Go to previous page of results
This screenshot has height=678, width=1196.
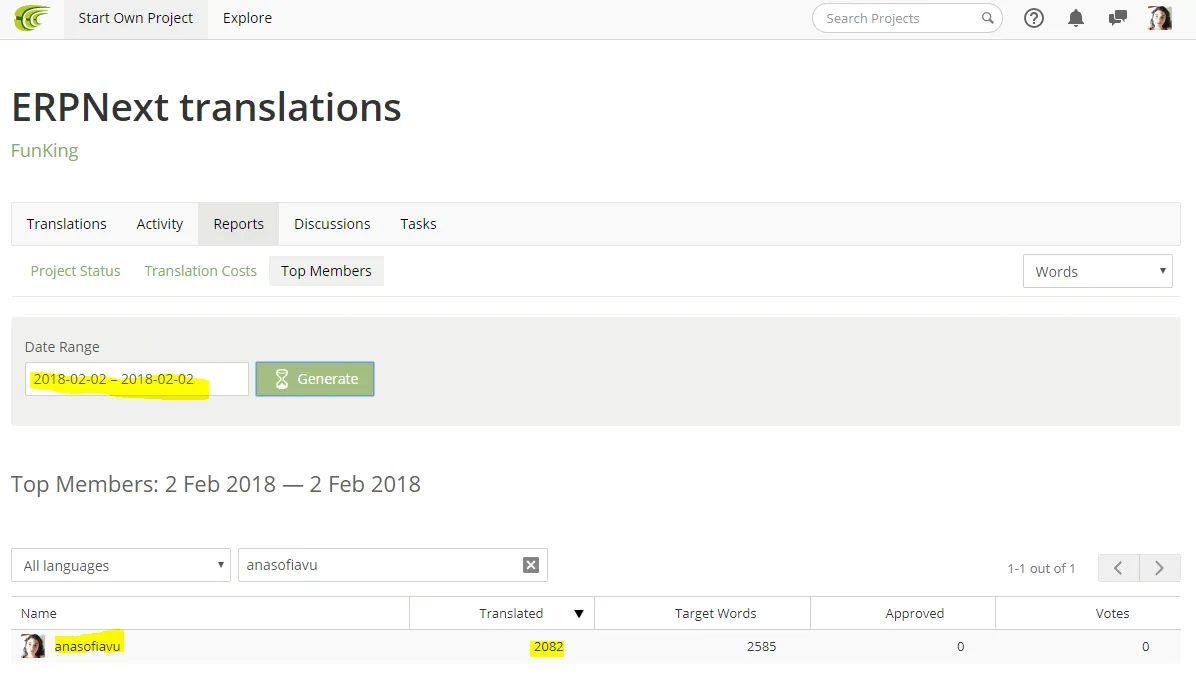1118,568
